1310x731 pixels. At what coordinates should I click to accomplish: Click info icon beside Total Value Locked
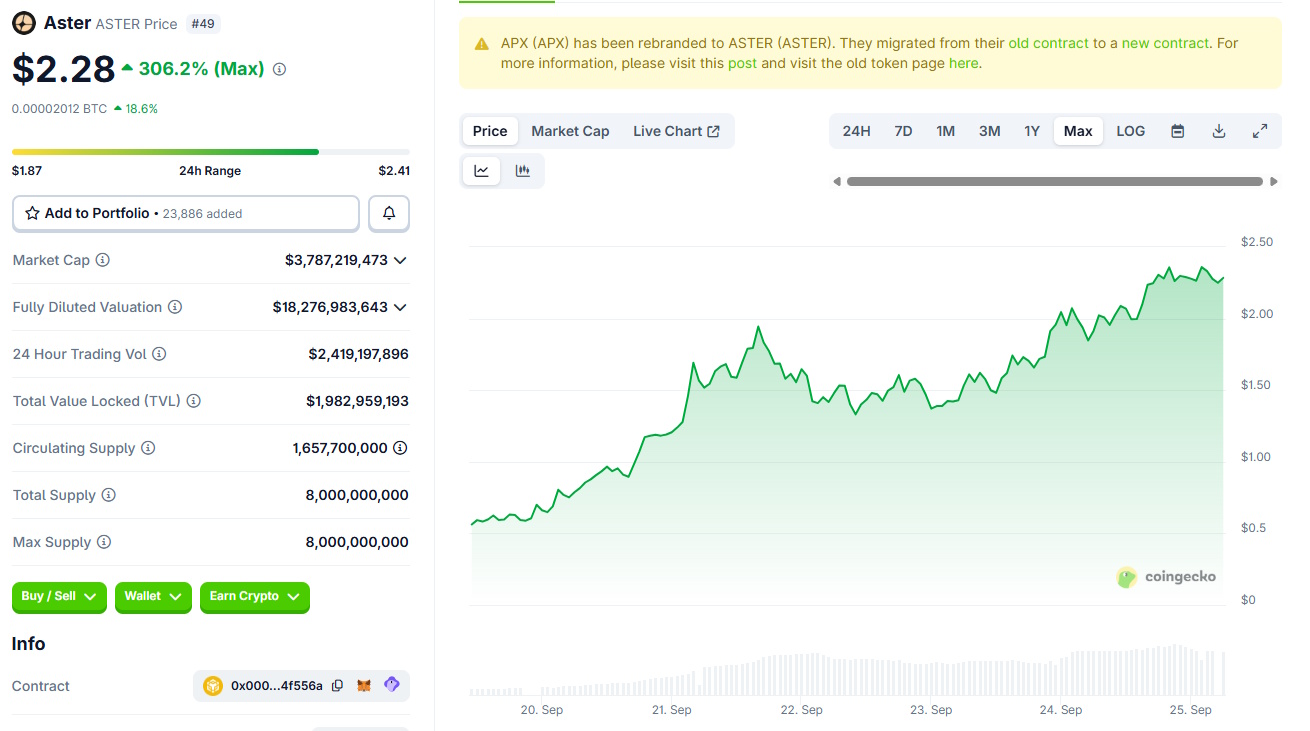[193, 401]
